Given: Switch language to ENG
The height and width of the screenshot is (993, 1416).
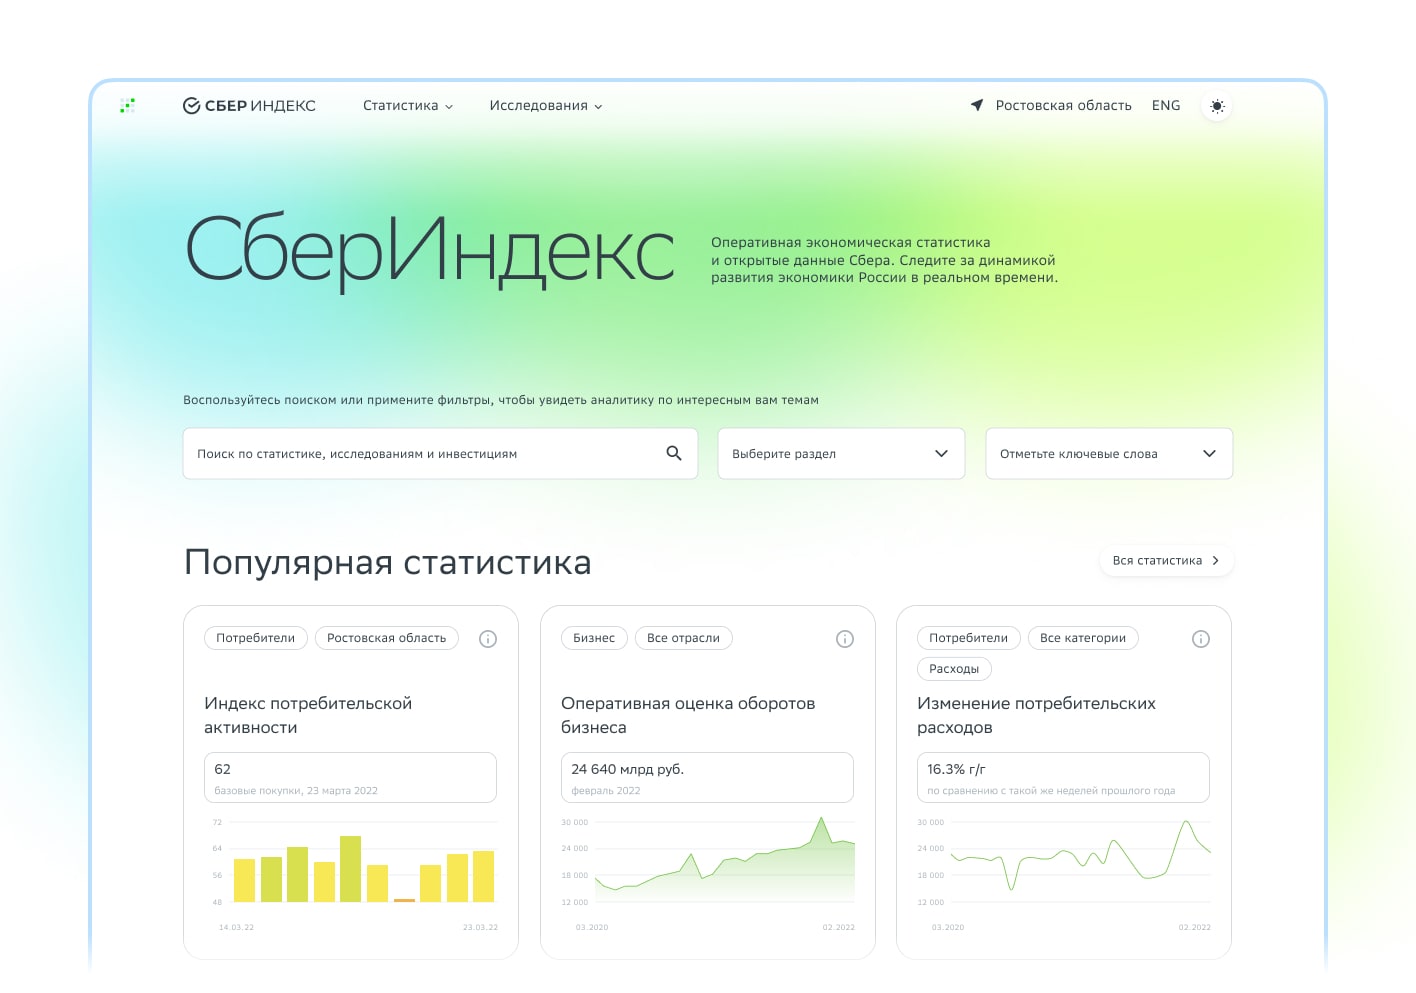Looking at the screenshot, I should 1166,105.
